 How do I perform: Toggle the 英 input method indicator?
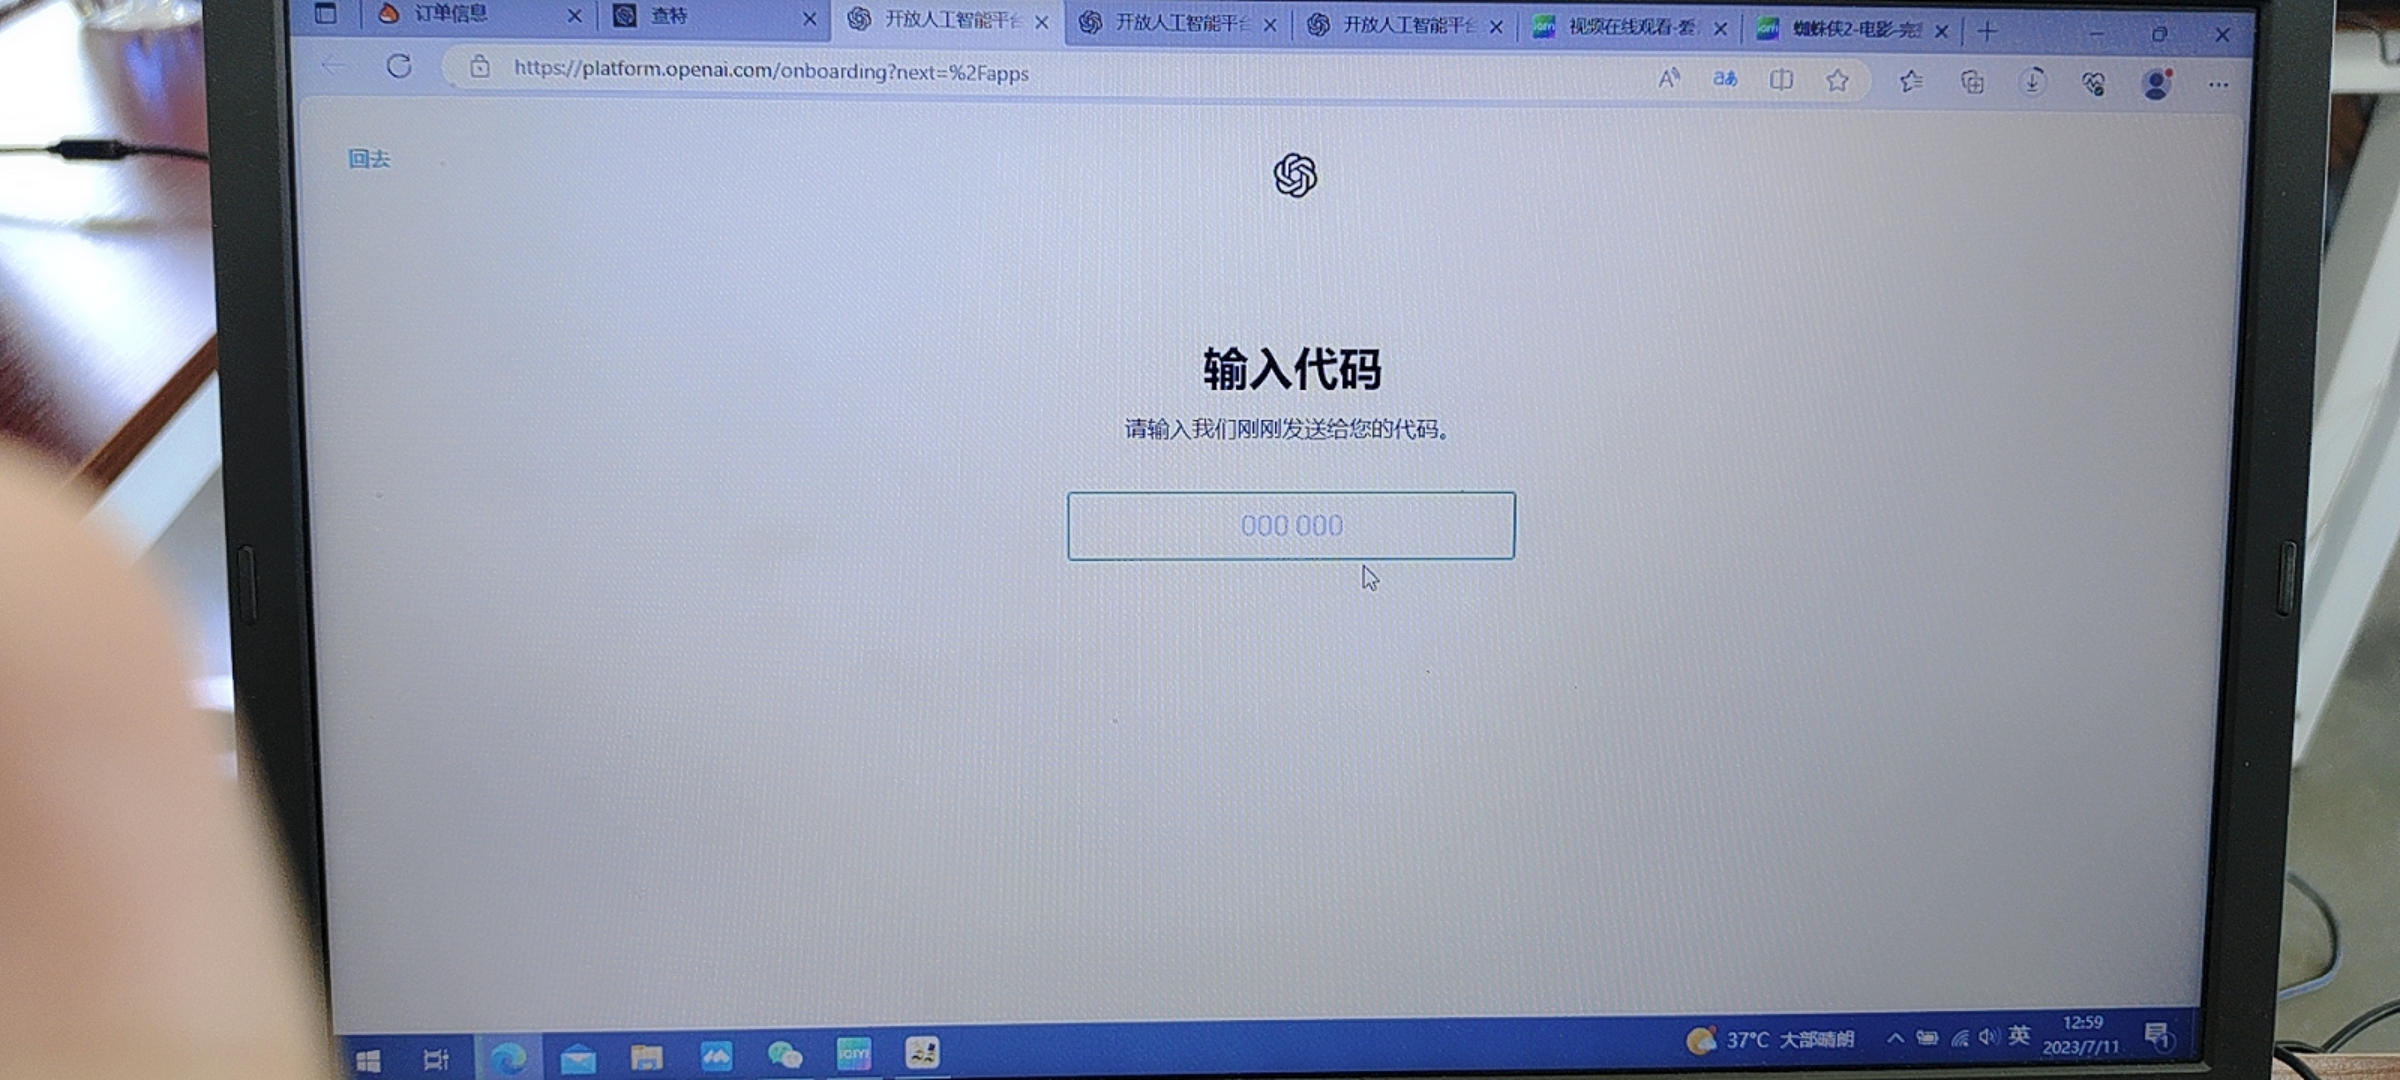[2019, 1035]
